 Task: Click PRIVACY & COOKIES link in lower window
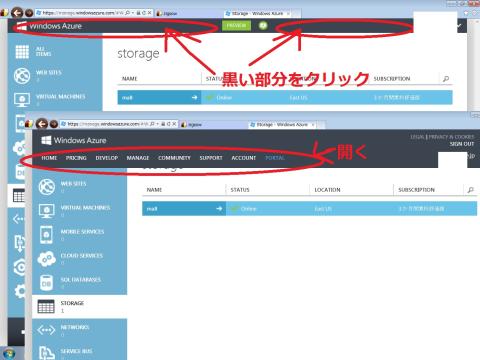[451, 137]
